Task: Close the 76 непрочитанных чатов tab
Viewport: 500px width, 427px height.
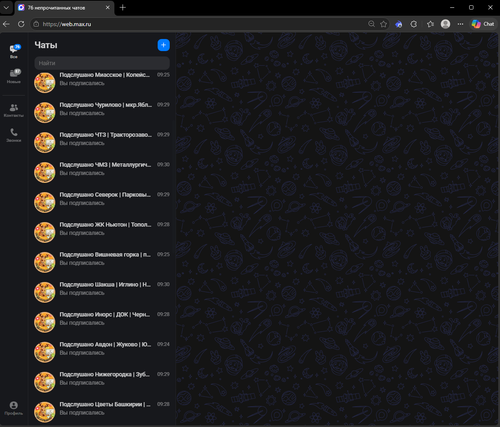Action: click(x=108, y=7)
